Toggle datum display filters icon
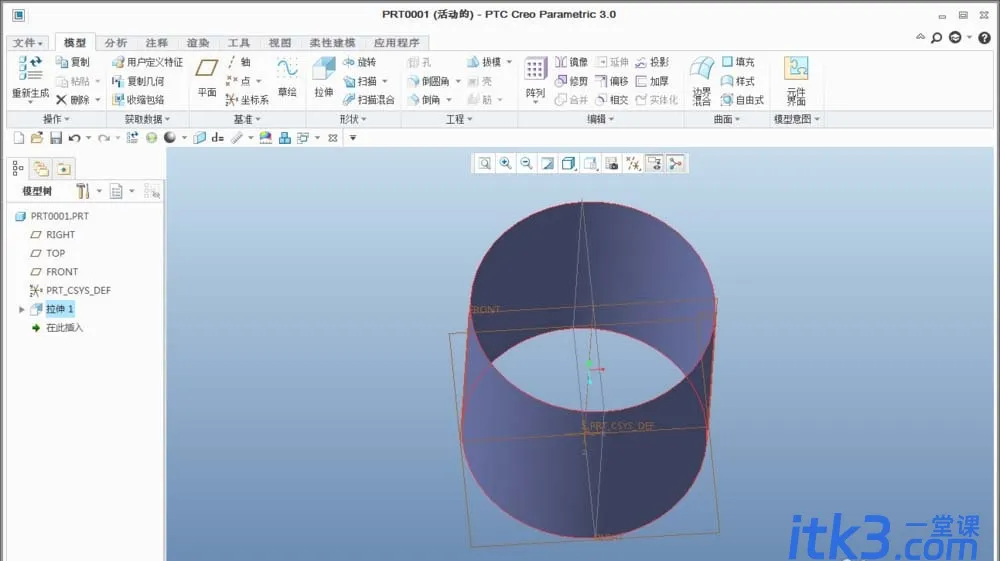The width and height of the screenshot is (1000, 561). [633, 164]
